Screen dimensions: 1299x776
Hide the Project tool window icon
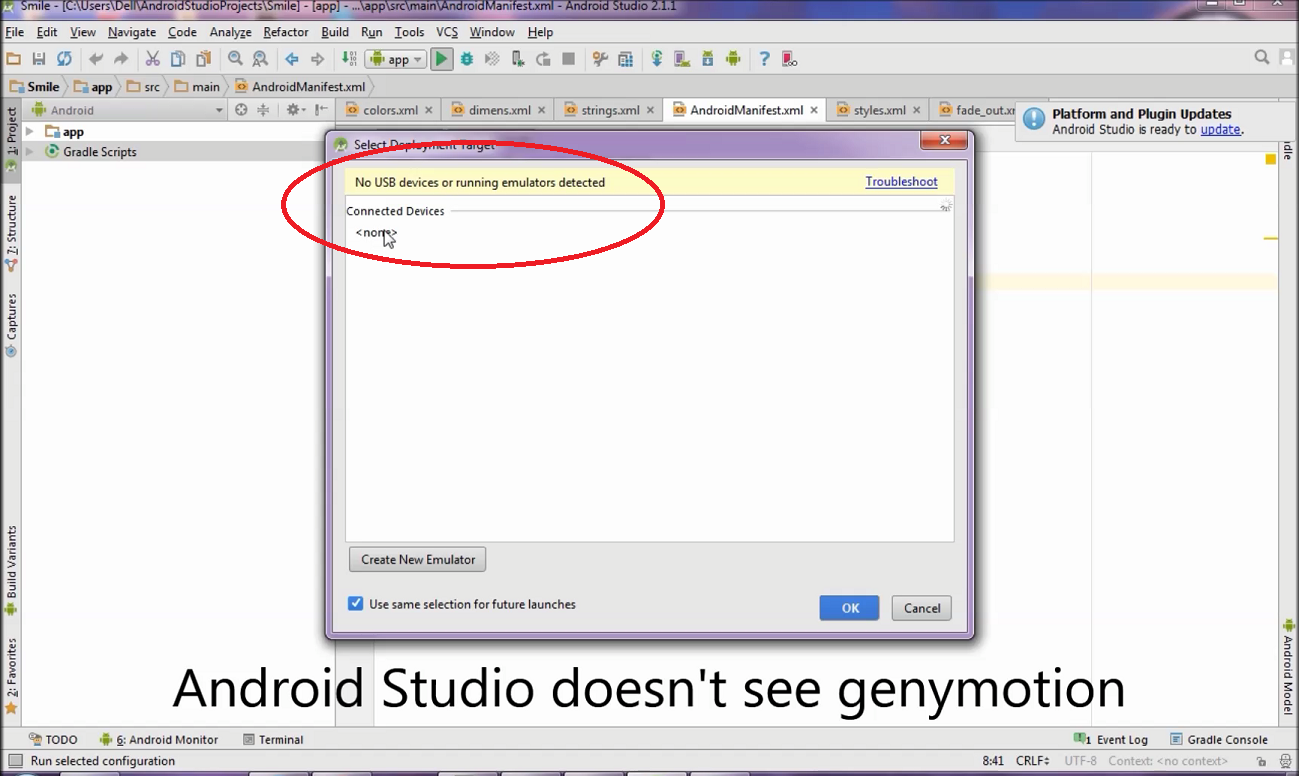[x=321, y=110]
